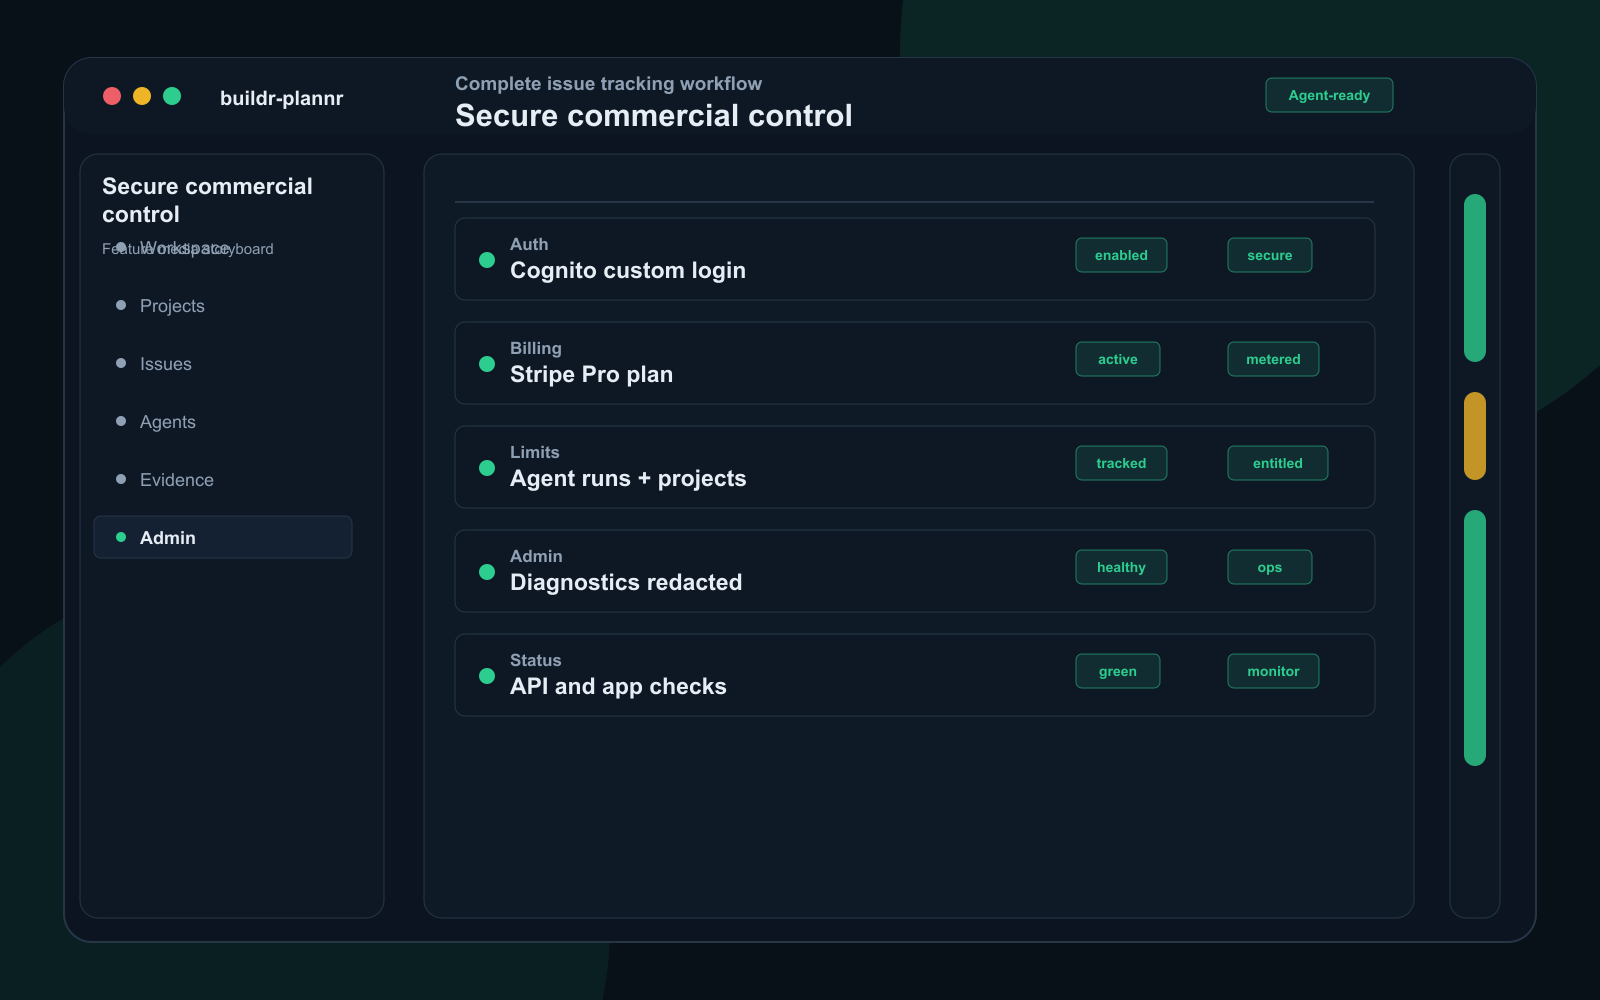Click the bullet next to Evidence
The height and width of the screenshot is (1000, 1600).
point(121,479)
